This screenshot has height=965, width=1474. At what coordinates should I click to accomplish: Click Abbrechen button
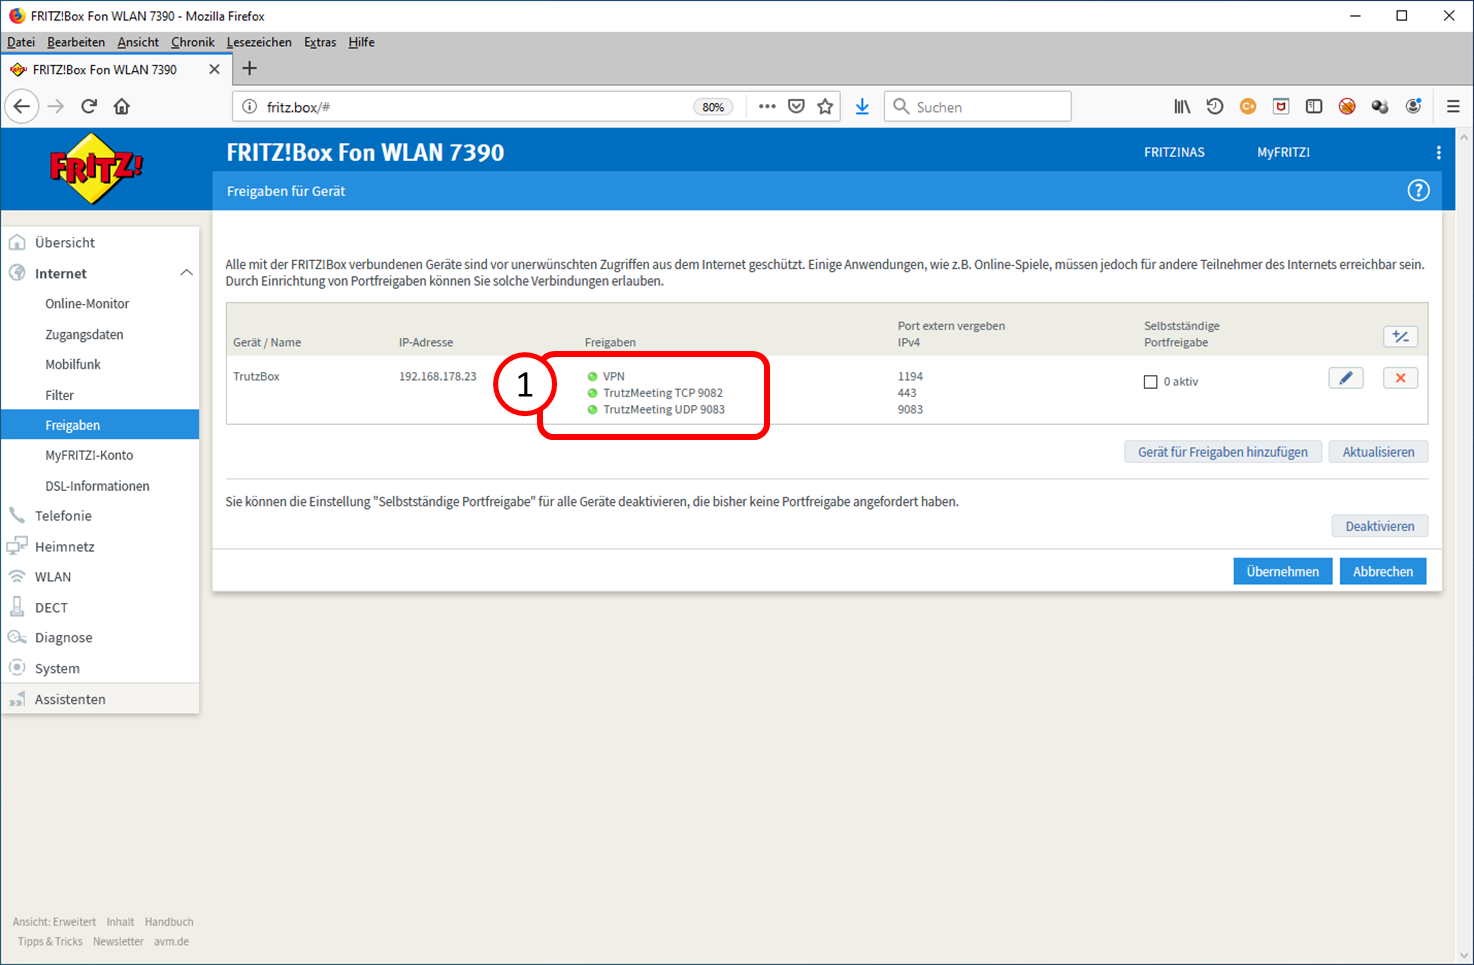click(1383, 571)
